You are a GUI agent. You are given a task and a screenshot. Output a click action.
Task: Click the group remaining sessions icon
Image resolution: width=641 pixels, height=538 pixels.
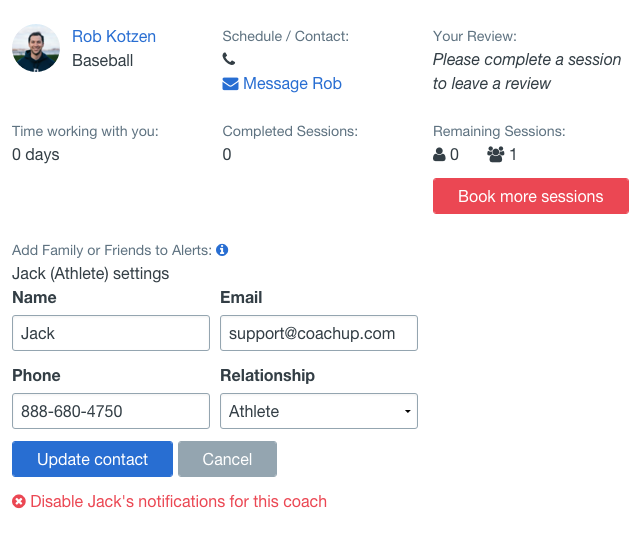(495, 155)
